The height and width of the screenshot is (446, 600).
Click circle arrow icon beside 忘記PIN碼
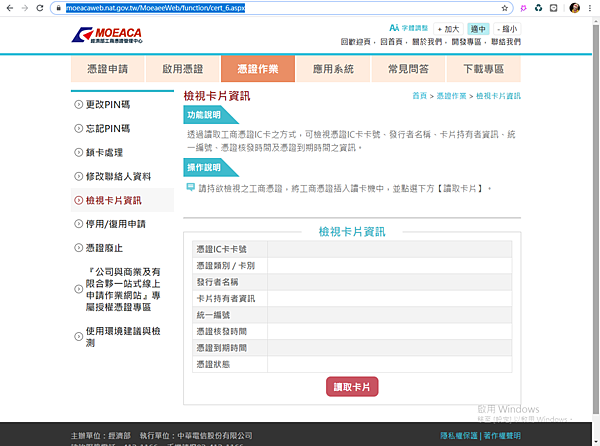(x=78, y=129)
